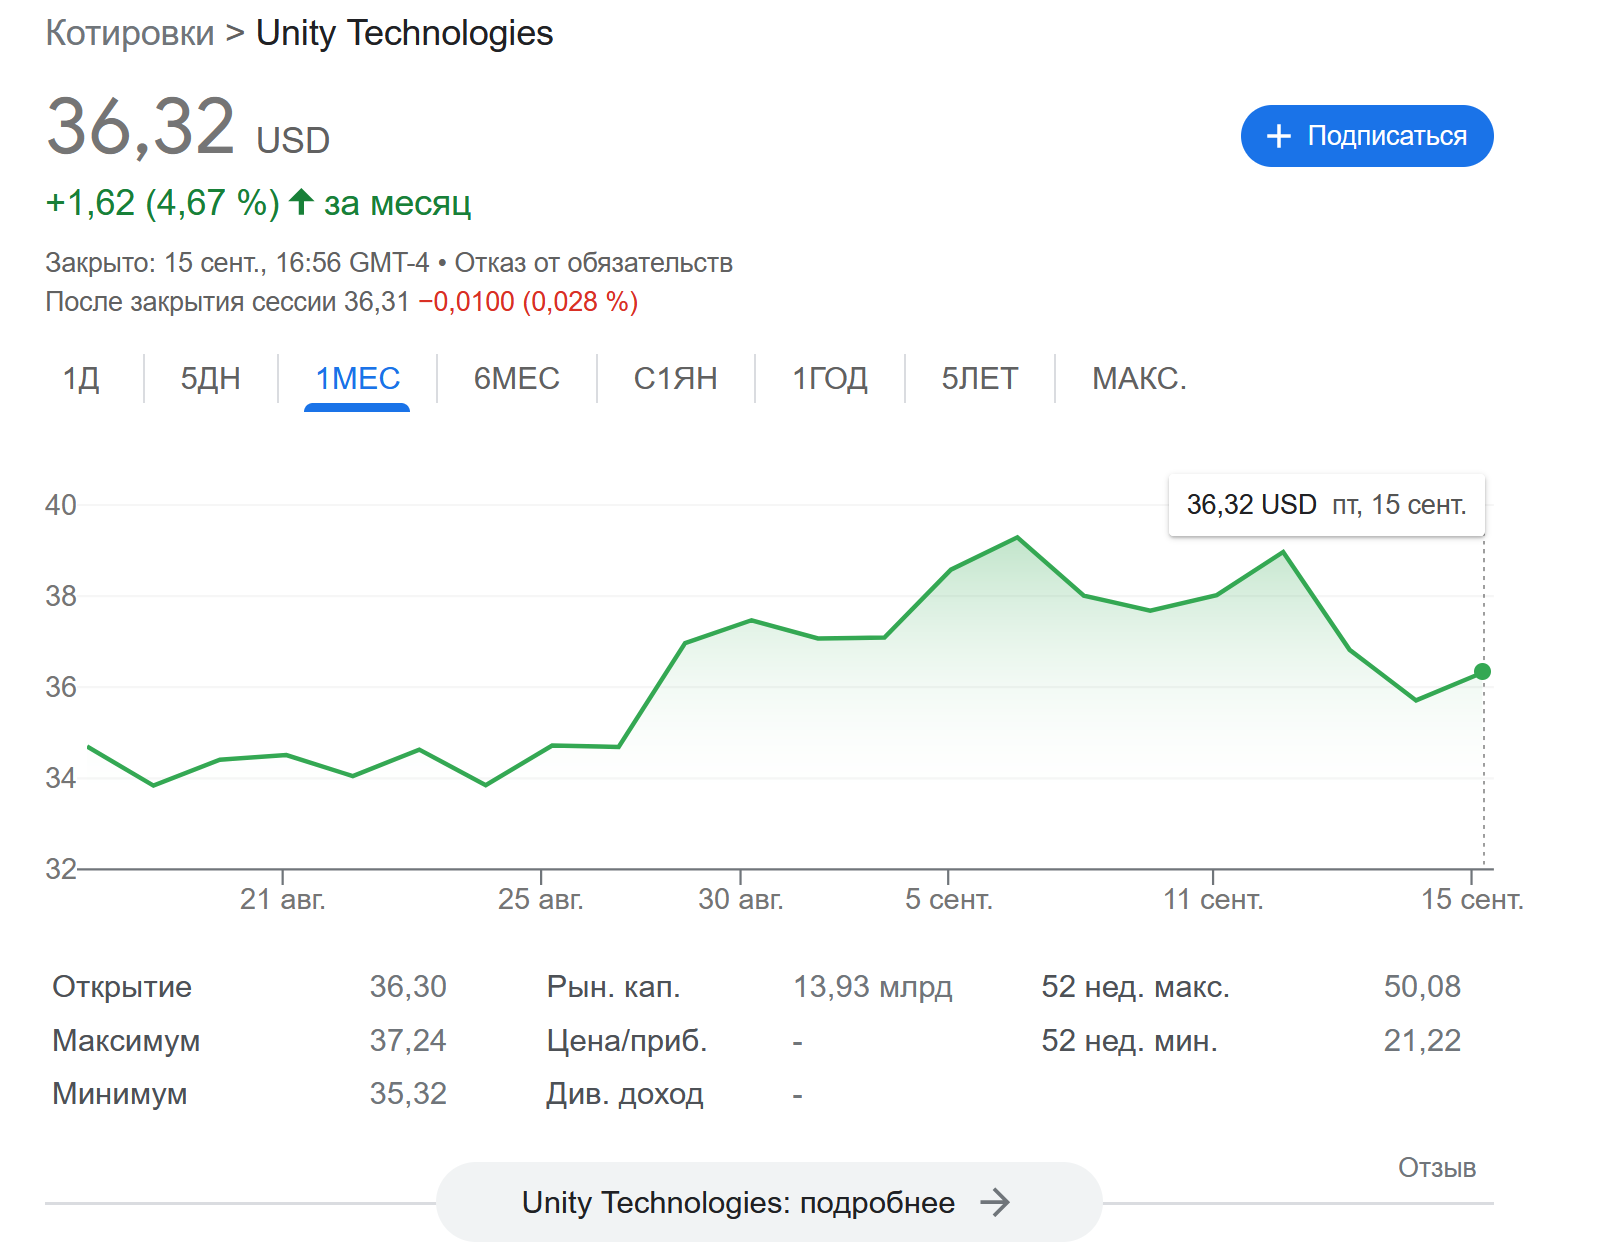Click the Максимум value 37,24

point(408,1041)
